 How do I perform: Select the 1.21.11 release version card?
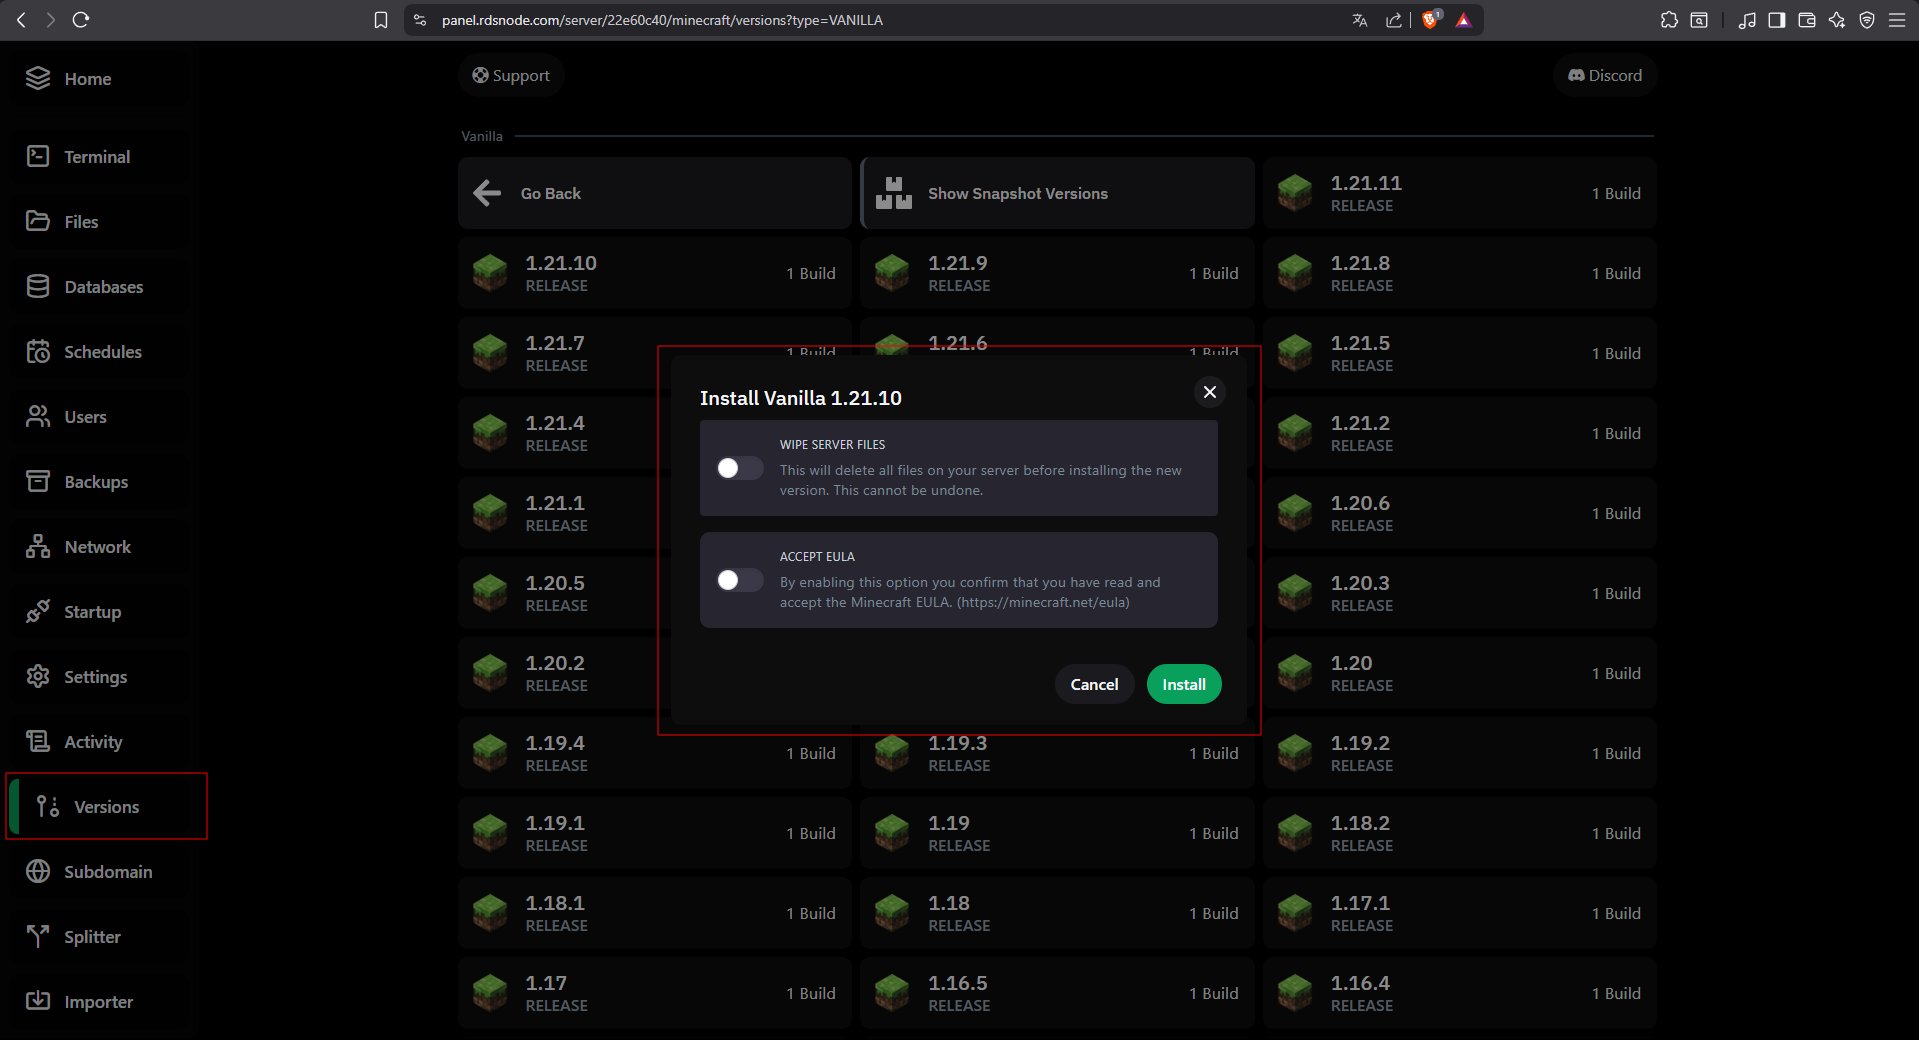(x=1460, y=193)
